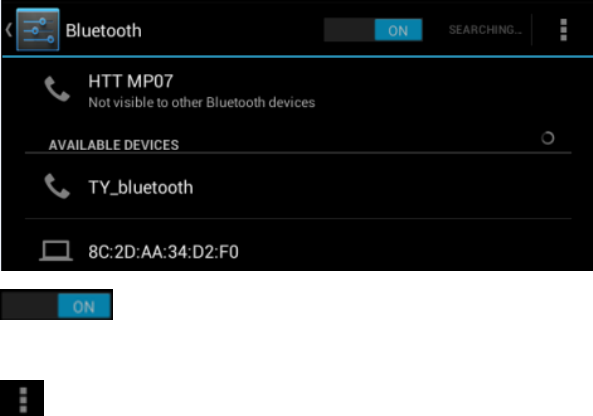This screenshot has height=416, width=593.
Task: Click the dark off side of the header Bluetooth switch
Action: click(x=349, y=30)
